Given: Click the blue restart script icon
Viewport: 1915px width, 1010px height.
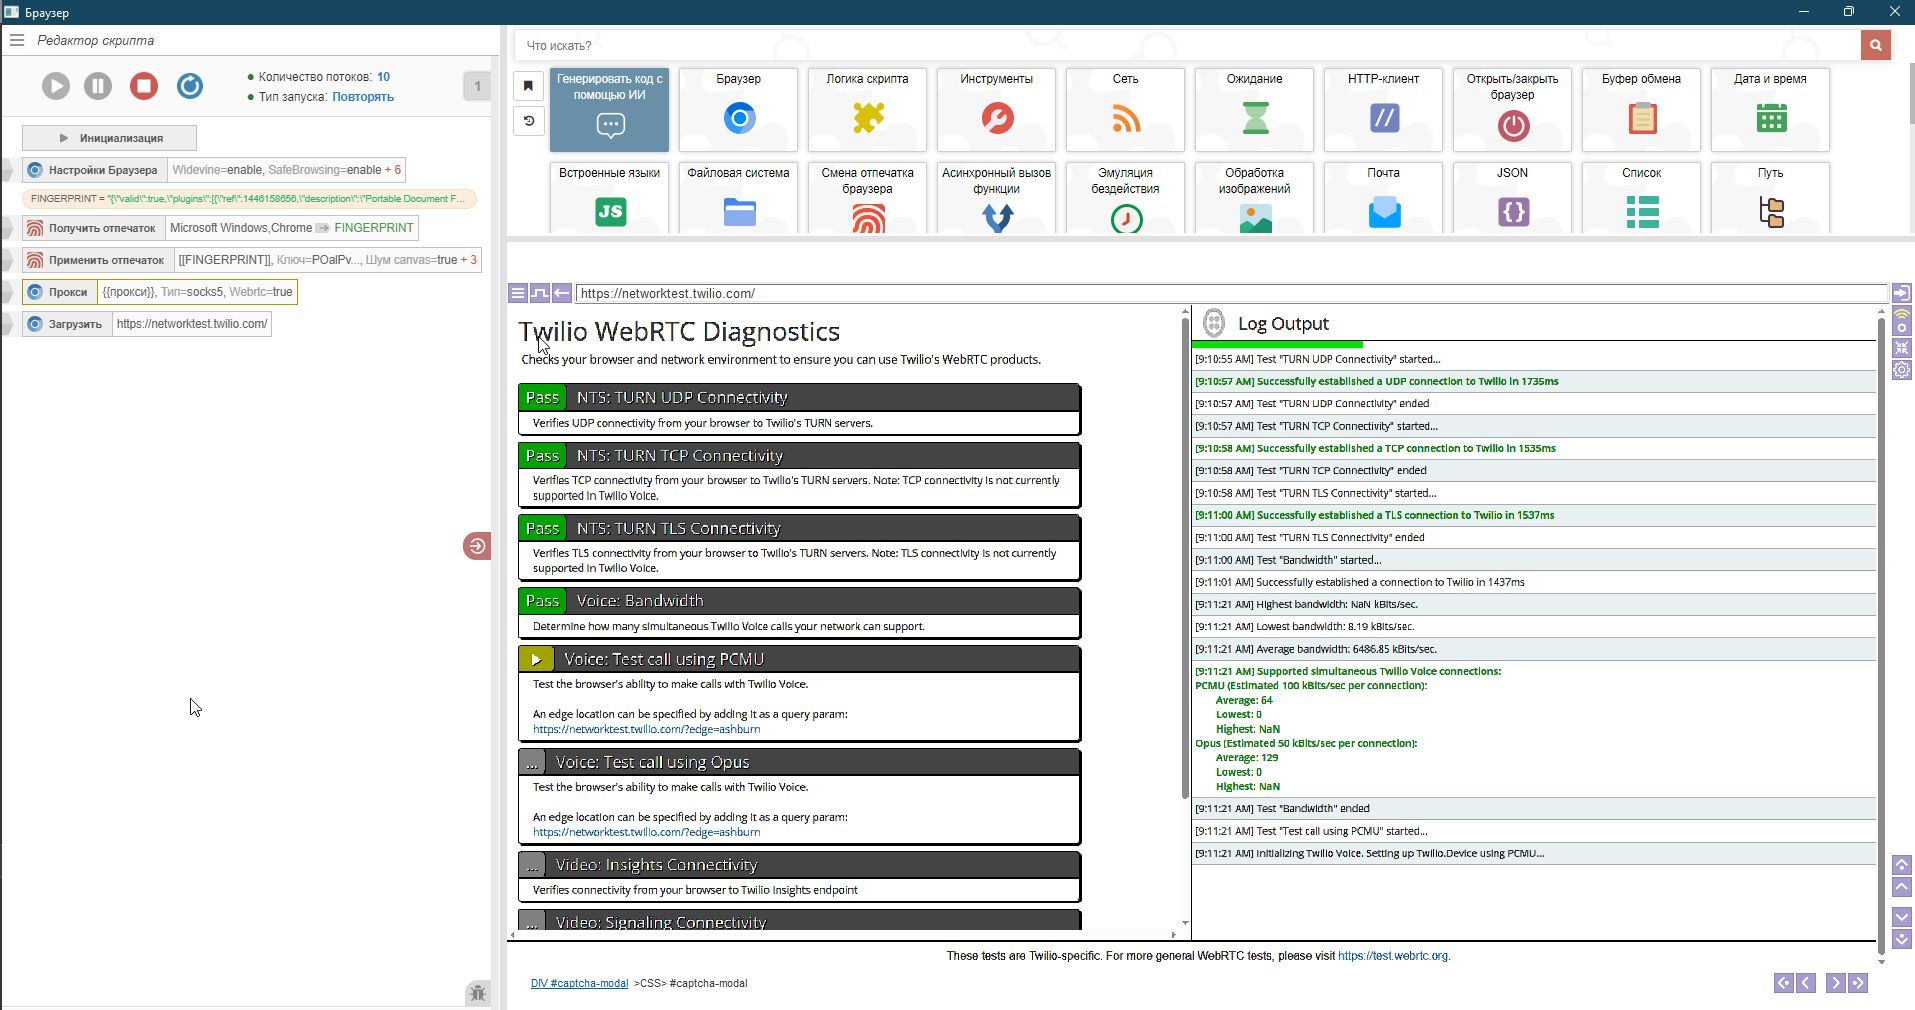Looking at the screenshot, I should coord(190,86).
